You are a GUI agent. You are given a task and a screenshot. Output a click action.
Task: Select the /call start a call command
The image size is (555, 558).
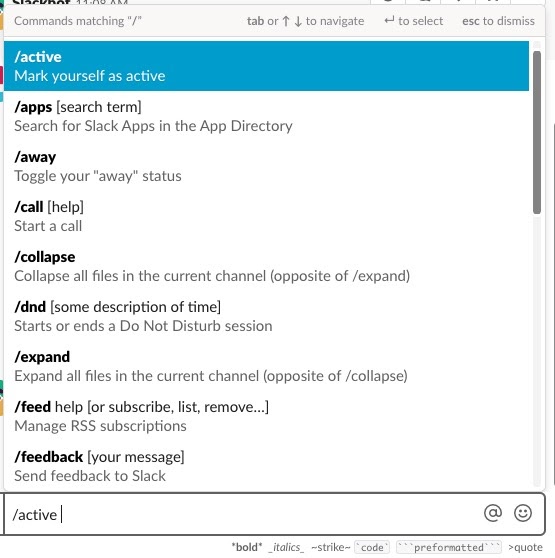[x=266, y=216]
